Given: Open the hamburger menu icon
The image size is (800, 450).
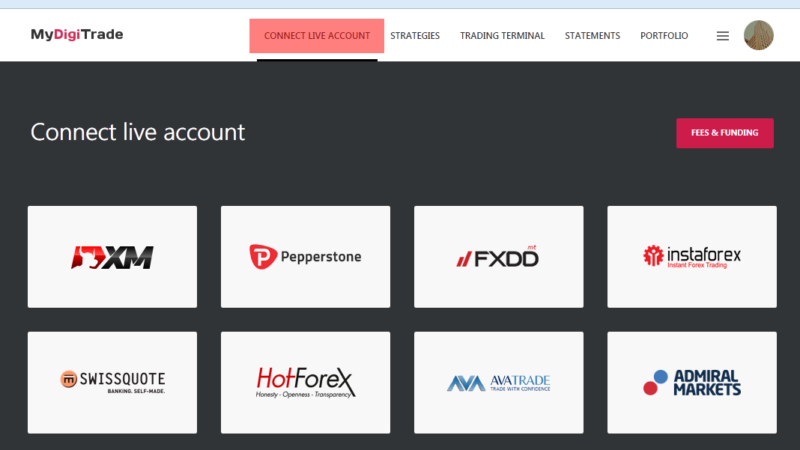Looking at the screenshot, I should (722, 36).
